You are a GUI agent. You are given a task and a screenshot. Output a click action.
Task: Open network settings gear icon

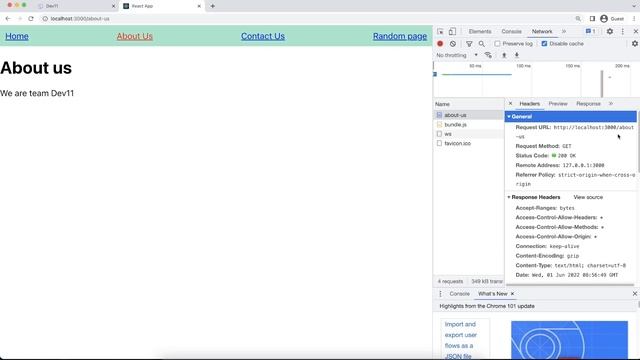coord(635,44)
